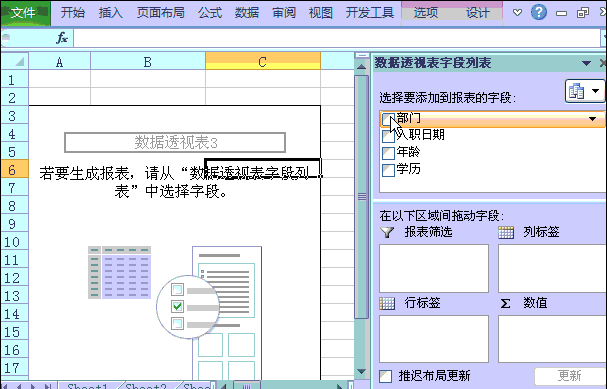Switch to the 视图 tab
This screenshot has height=389, width=607.
pyautogui.click(x=321, y=13)
